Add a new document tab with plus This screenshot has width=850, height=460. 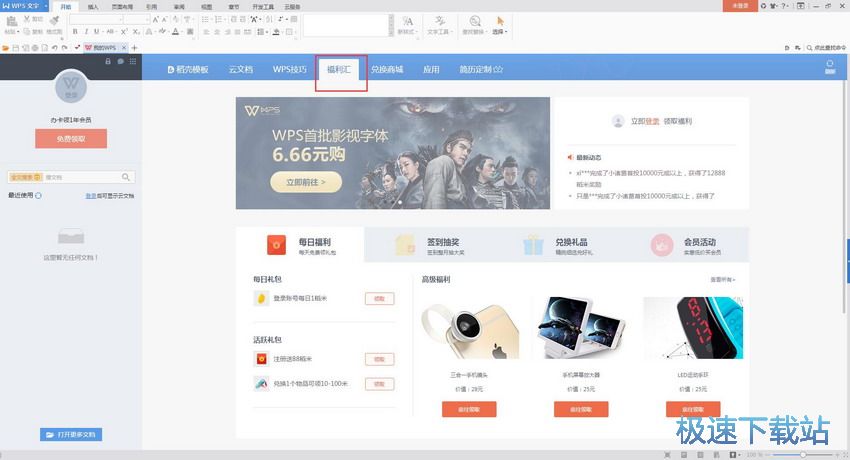coord(134,48)
